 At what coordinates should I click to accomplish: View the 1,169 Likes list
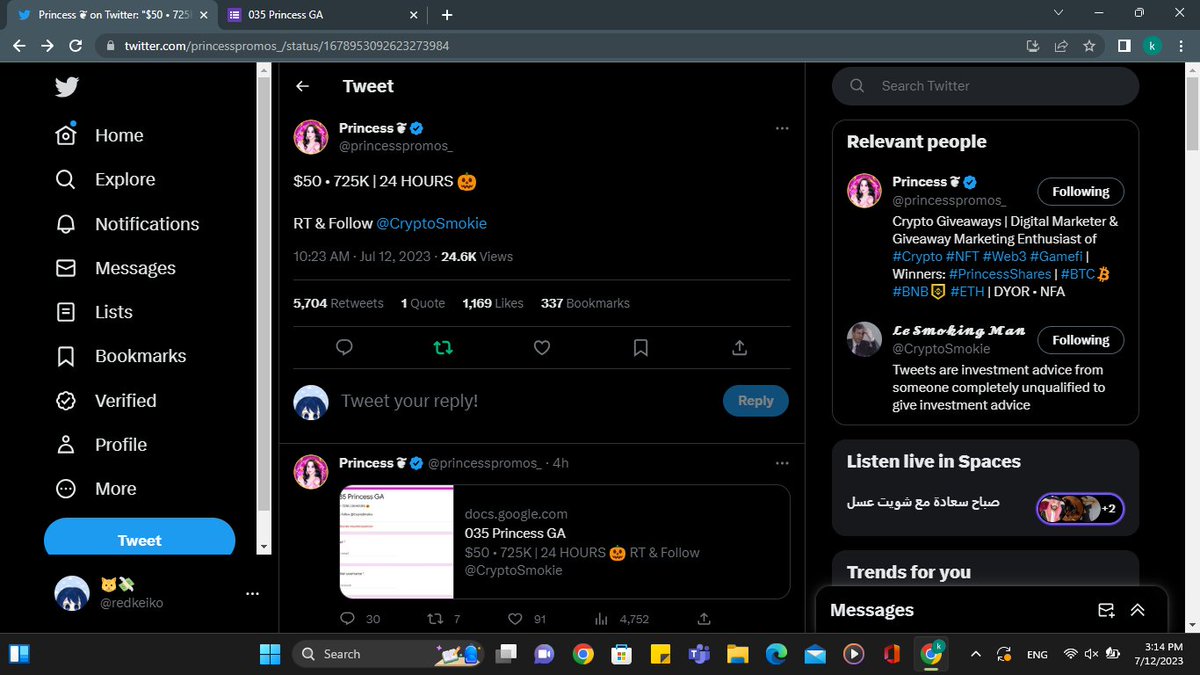click(x=493, y=303)
